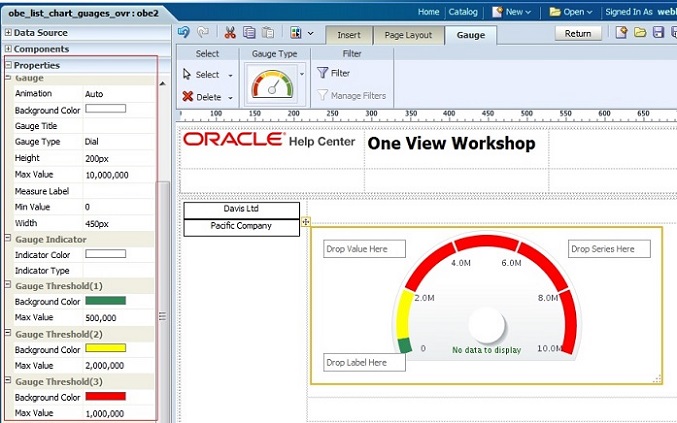
Task: Collapse the Gauge Threshold(1) section
Action: coord(8,285)
